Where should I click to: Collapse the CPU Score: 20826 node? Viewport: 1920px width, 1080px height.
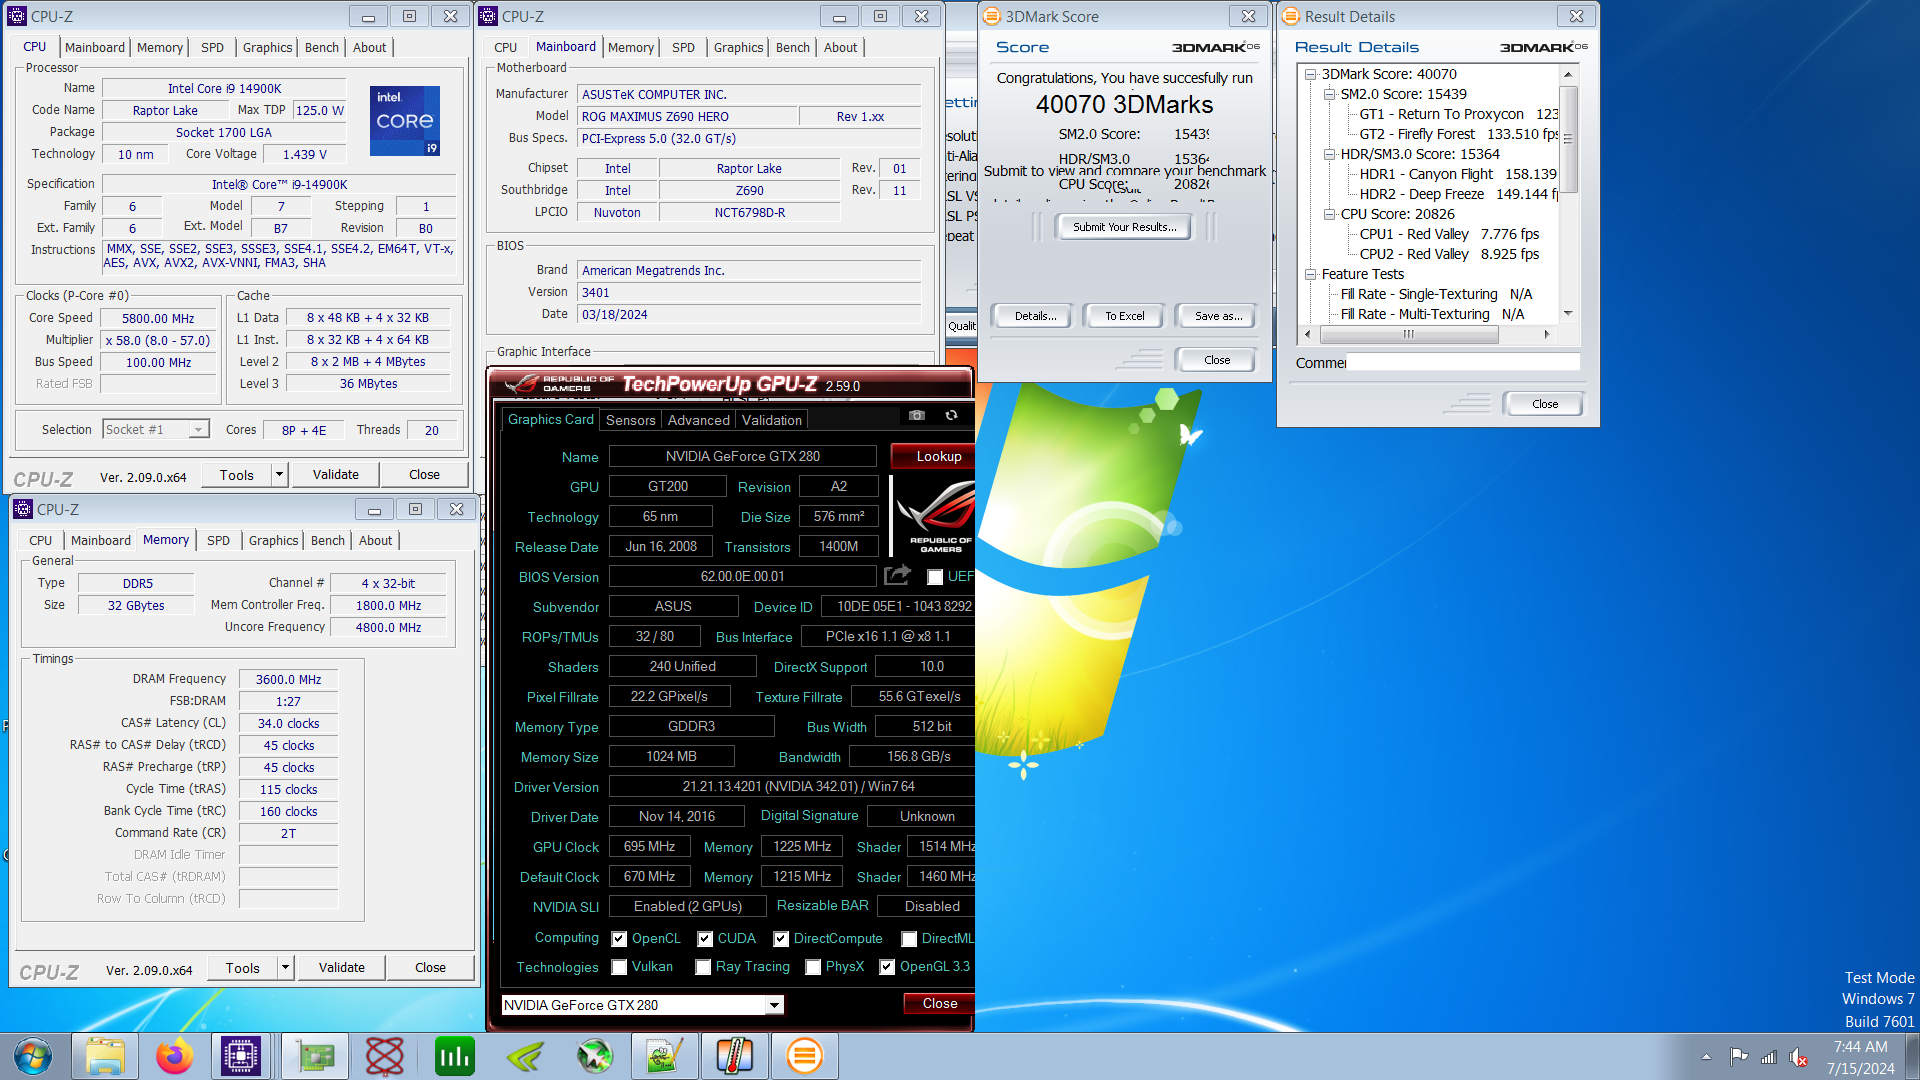click(1329, 214)
